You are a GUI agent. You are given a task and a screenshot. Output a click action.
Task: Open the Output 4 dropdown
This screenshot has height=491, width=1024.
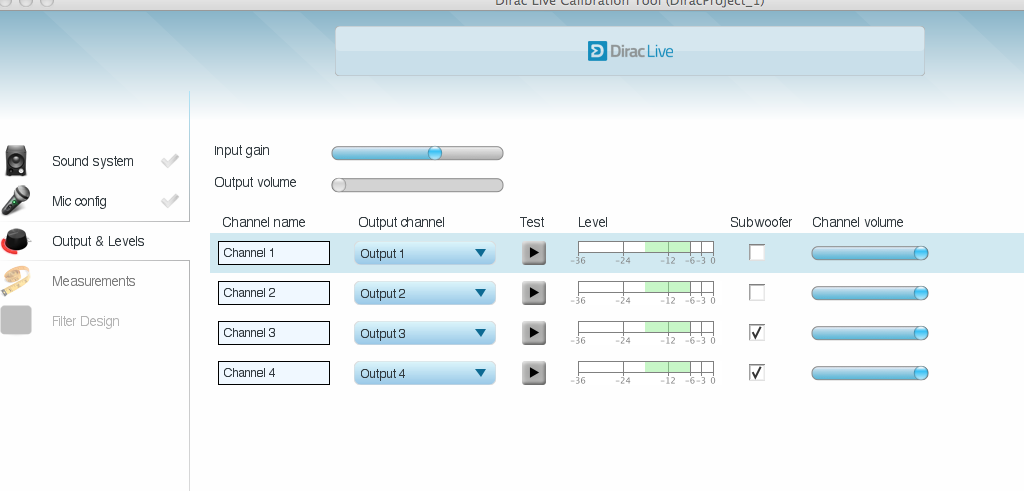coord(424,373)
